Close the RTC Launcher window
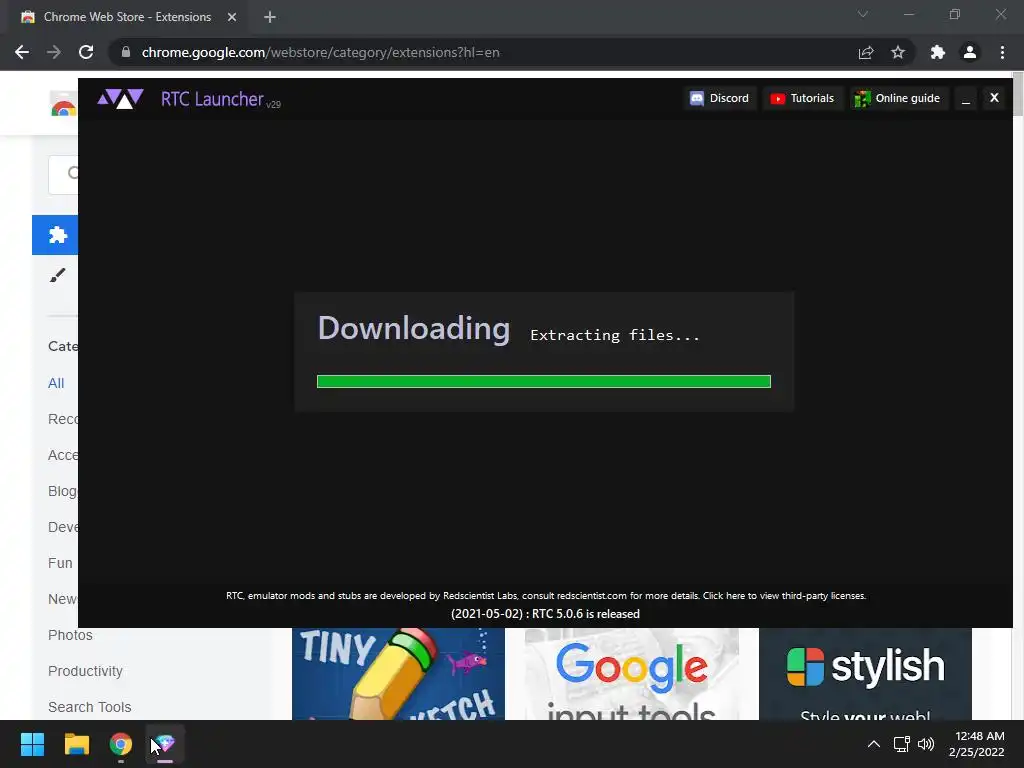1024x768 pixels. (x=994, y=98)
